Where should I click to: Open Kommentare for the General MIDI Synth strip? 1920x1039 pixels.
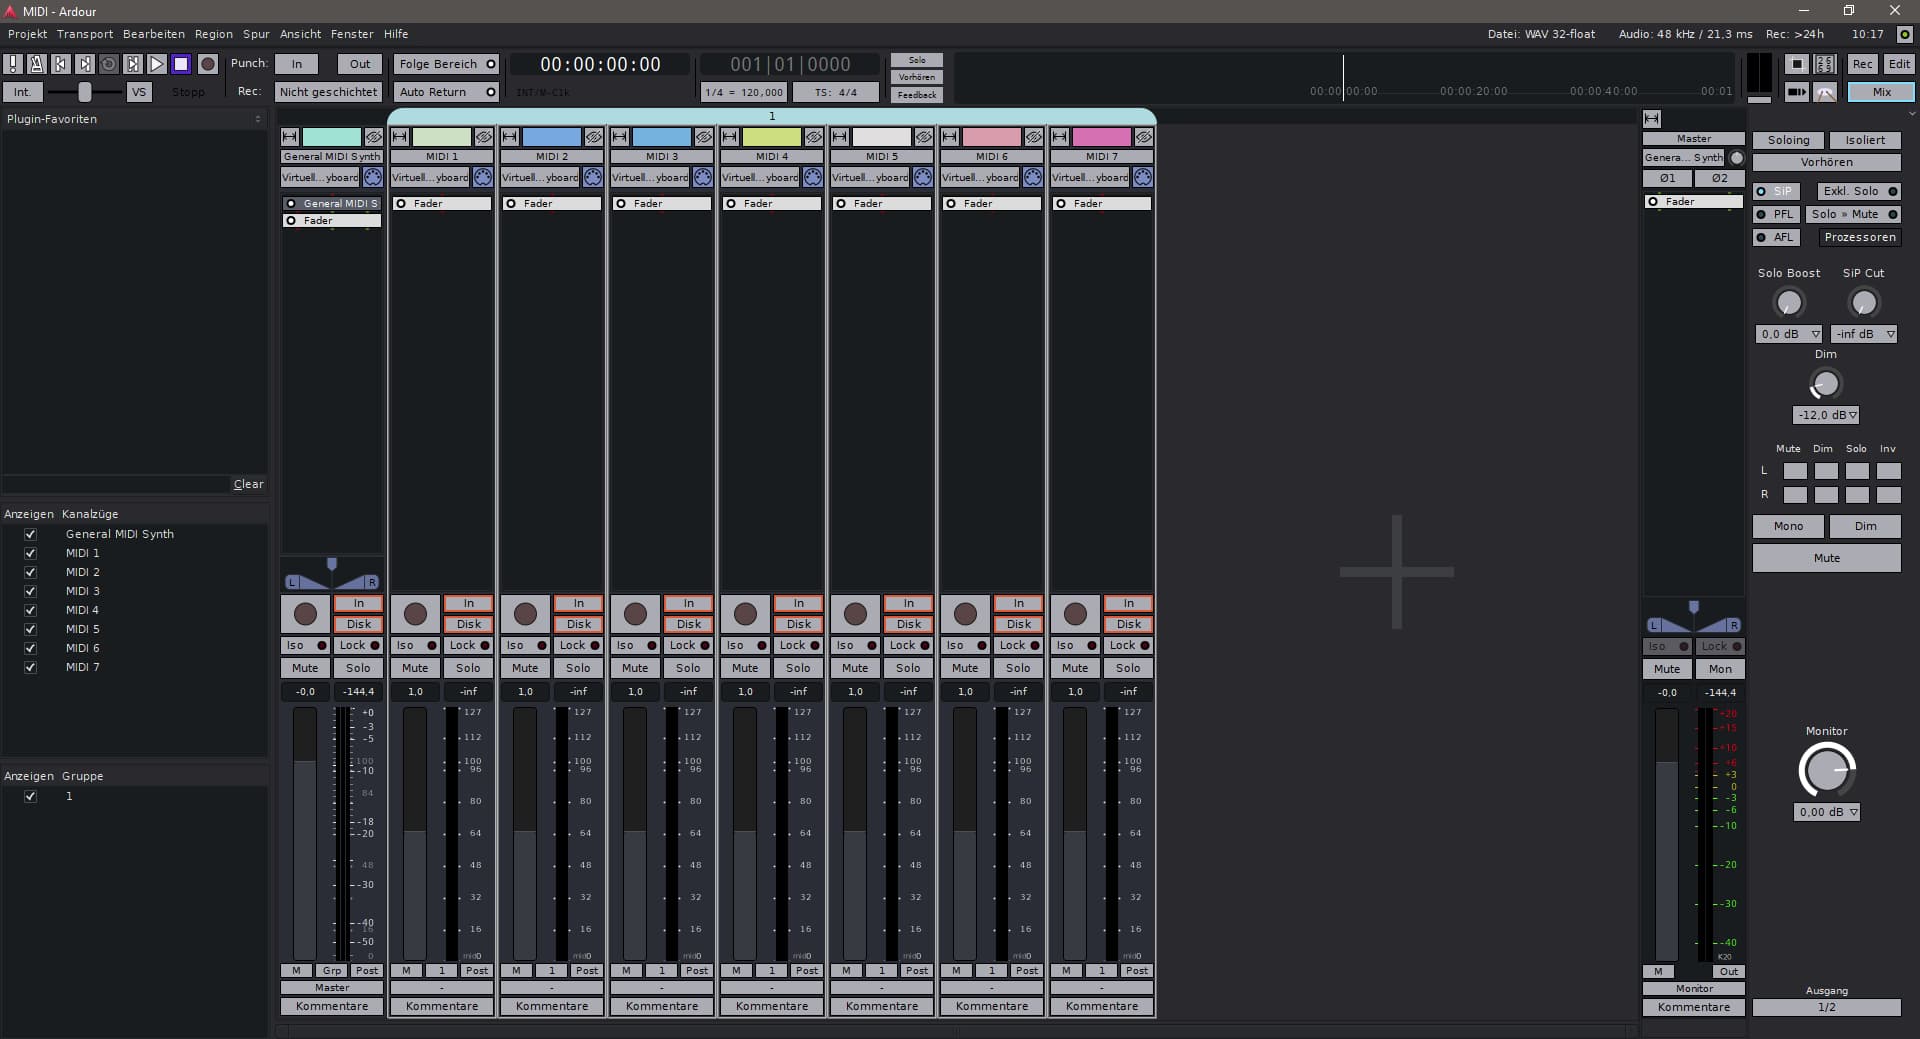click(331, 1006)
